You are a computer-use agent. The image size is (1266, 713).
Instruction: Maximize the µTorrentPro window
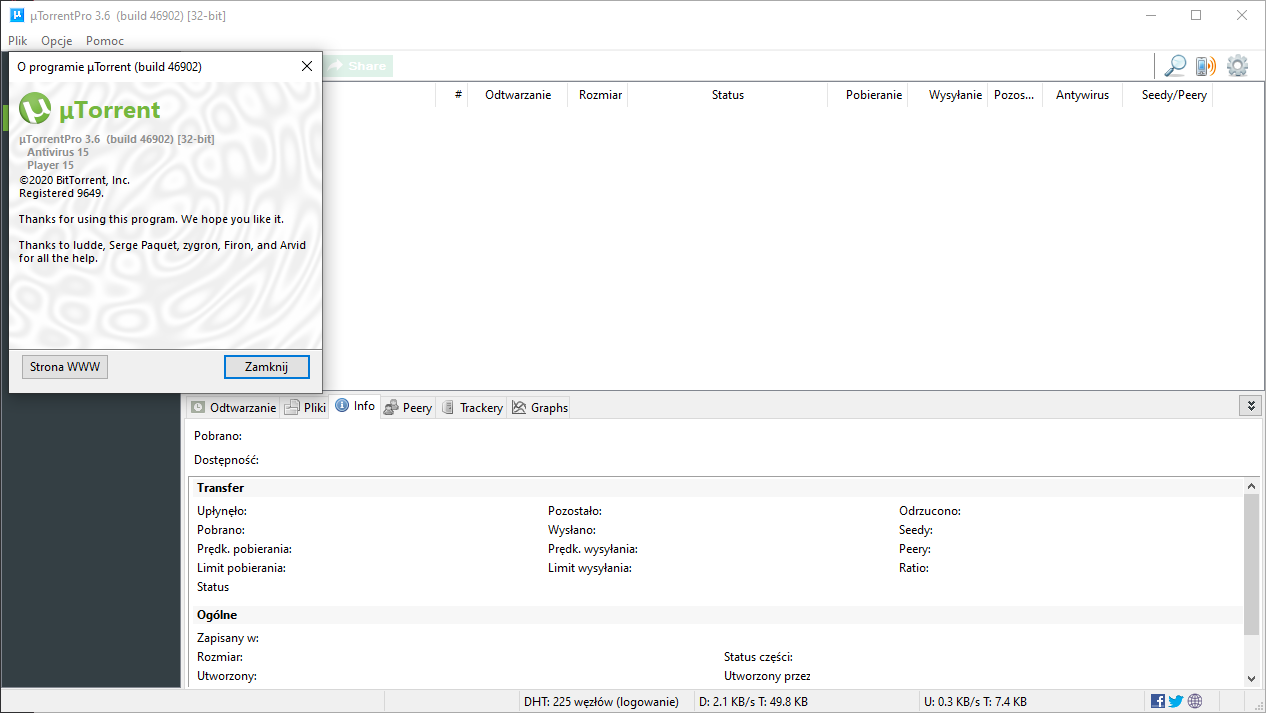pyautogui.click(x=1196, y=15)
